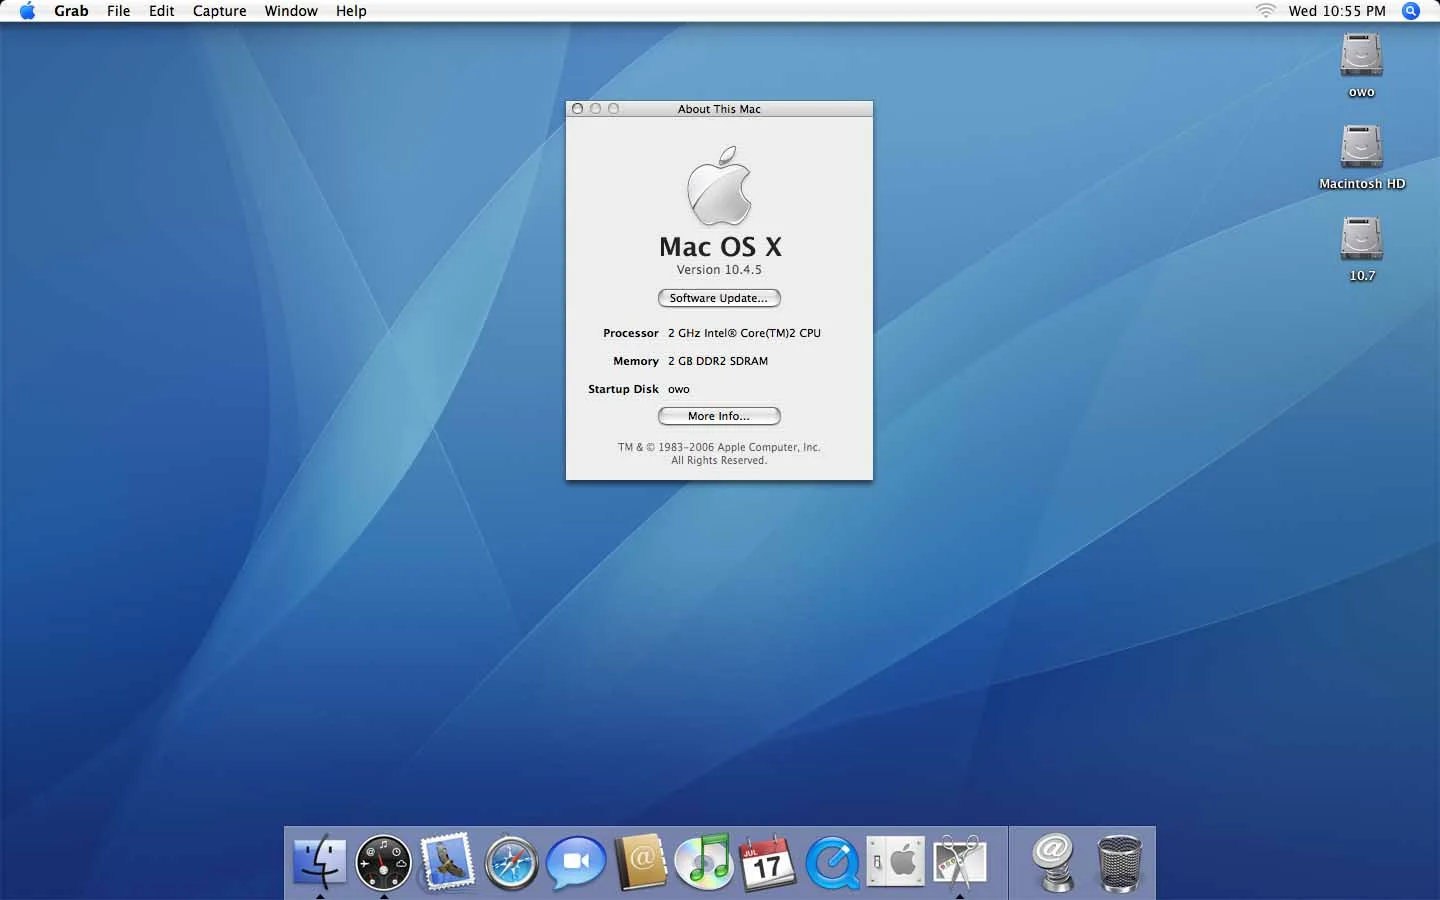
Task: Click Version 10.4.5 text
Action: coord(719,270)
